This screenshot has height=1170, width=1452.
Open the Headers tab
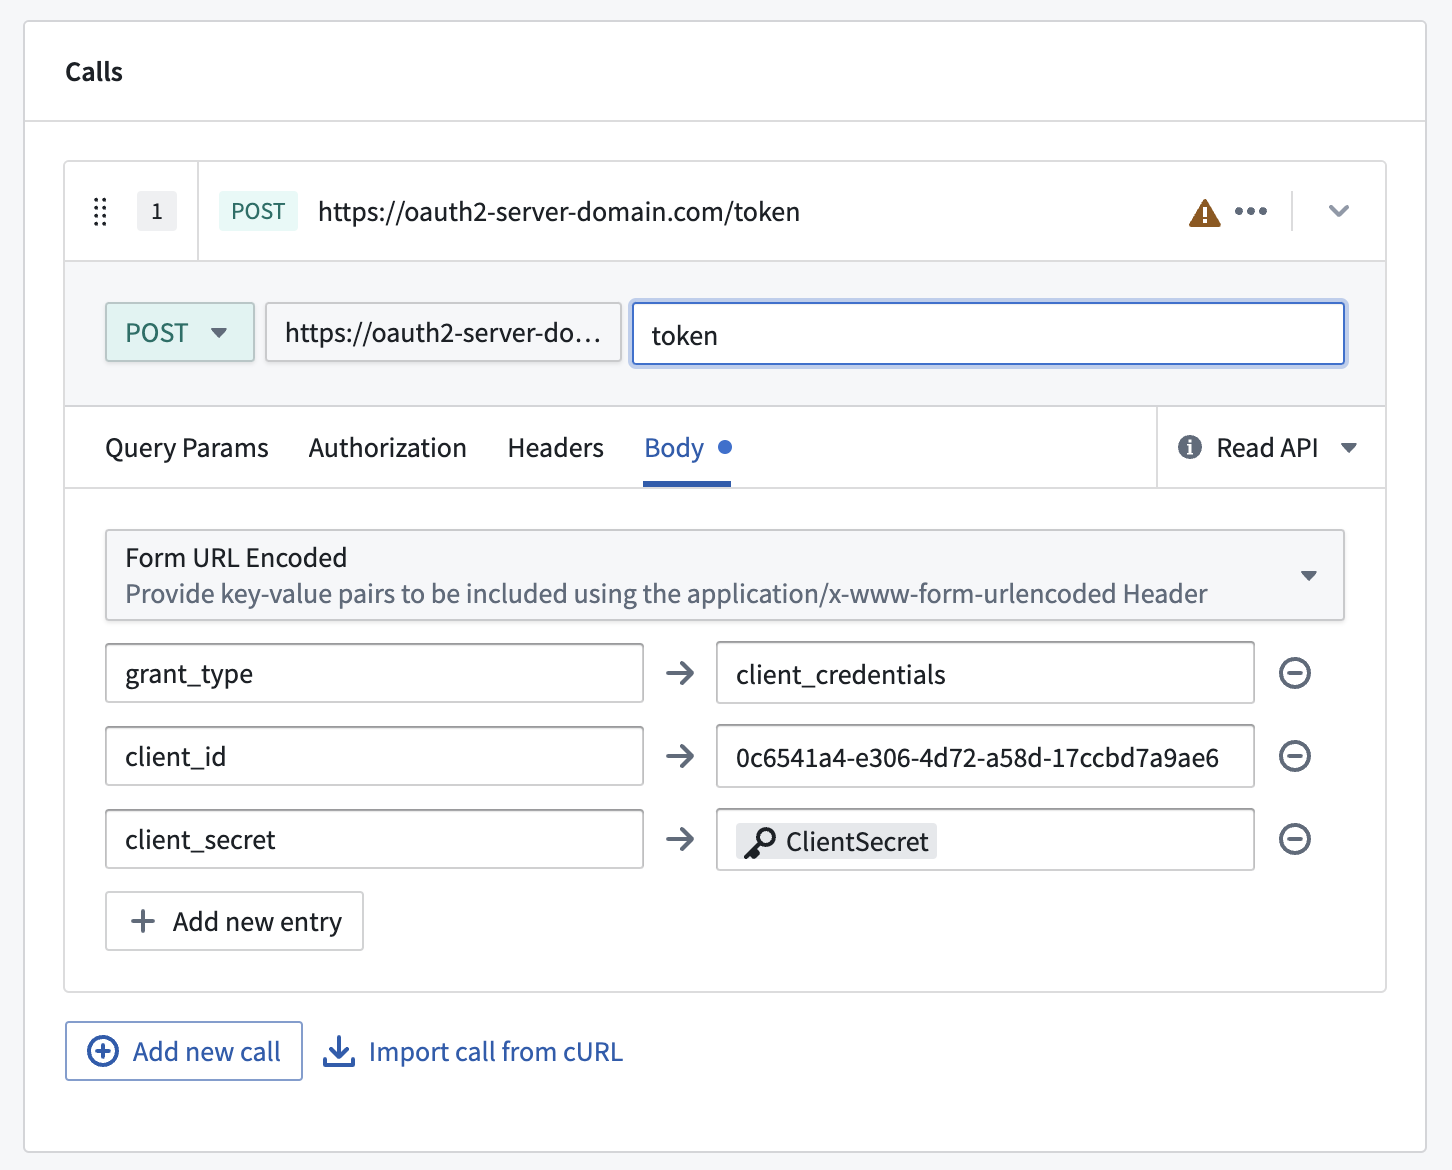point(555,448)
